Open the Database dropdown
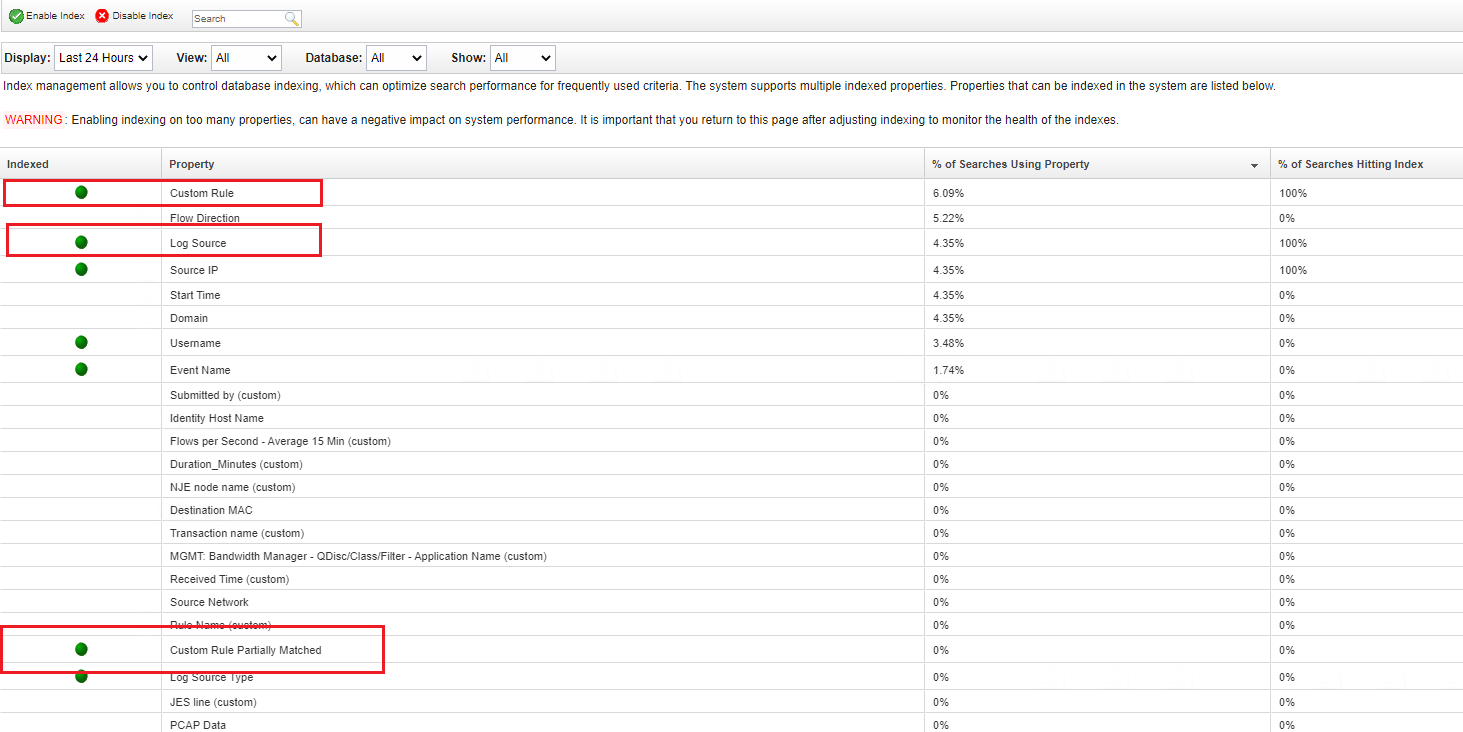Viewport: 1463px width, 732px height. pos(396,58)
